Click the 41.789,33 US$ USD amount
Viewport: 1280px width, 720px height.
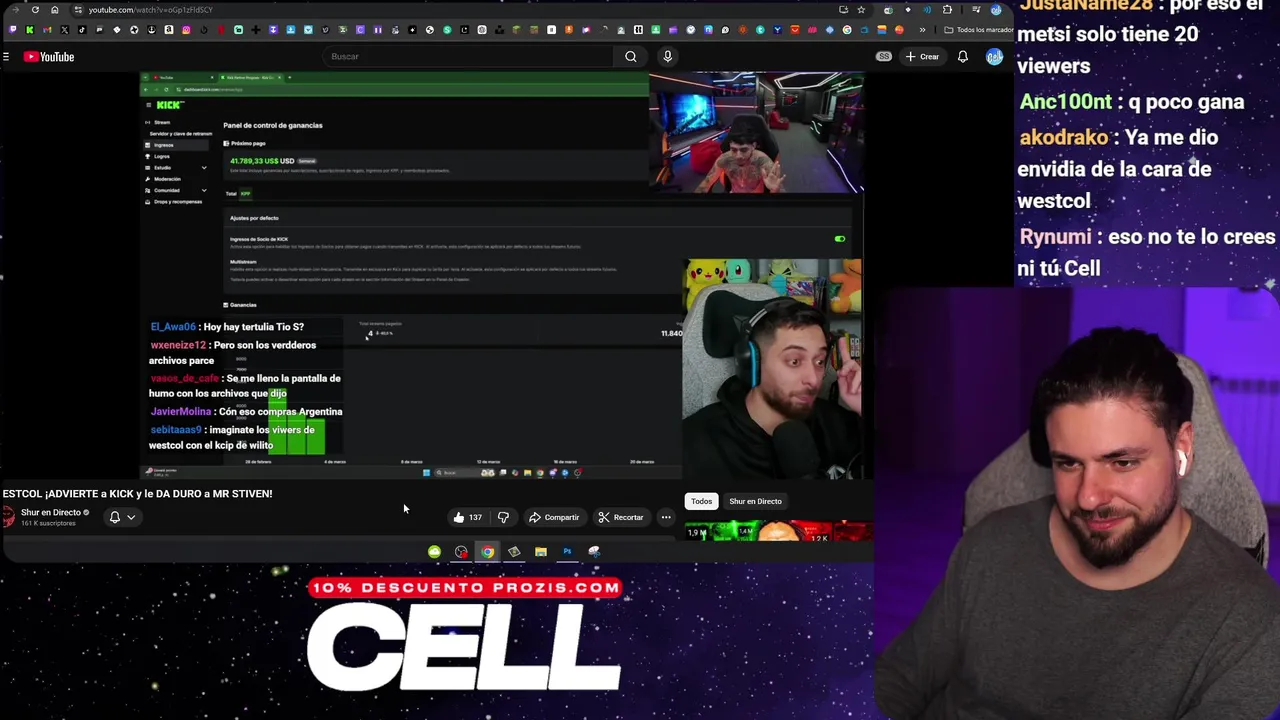262,161
